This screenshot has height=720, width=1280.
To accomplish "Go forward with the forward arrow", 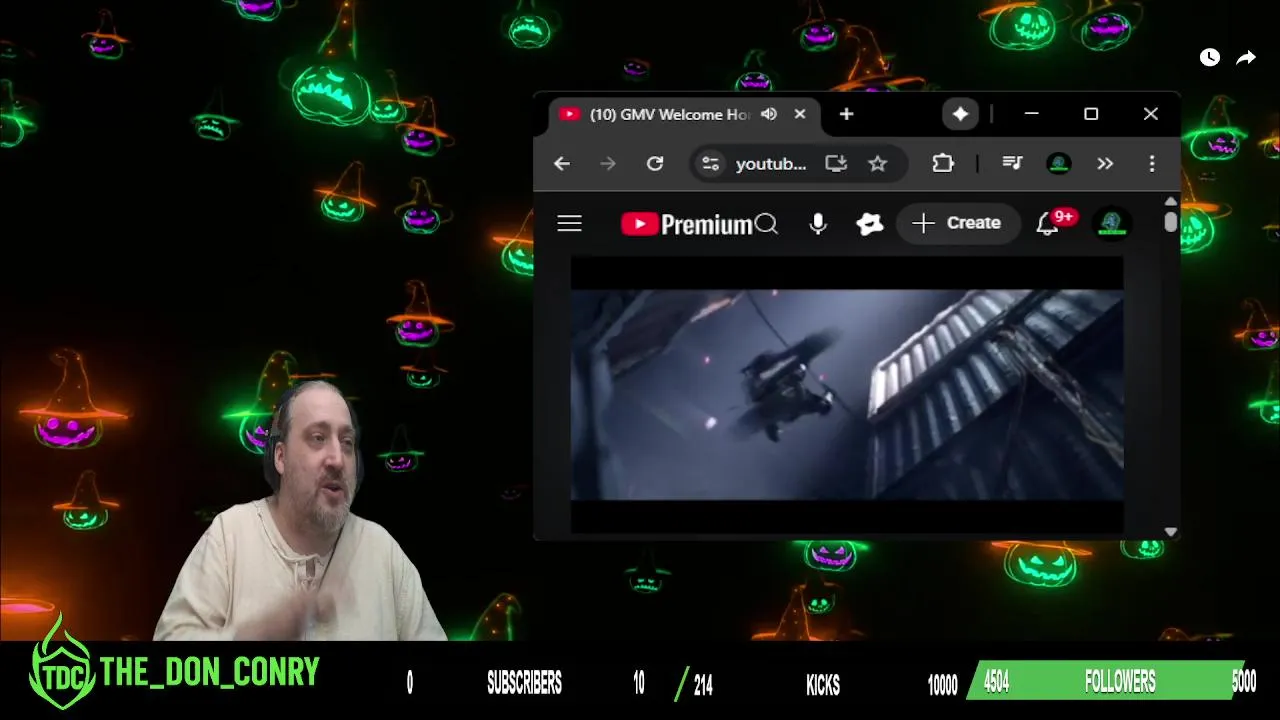I will pos(608,163).
